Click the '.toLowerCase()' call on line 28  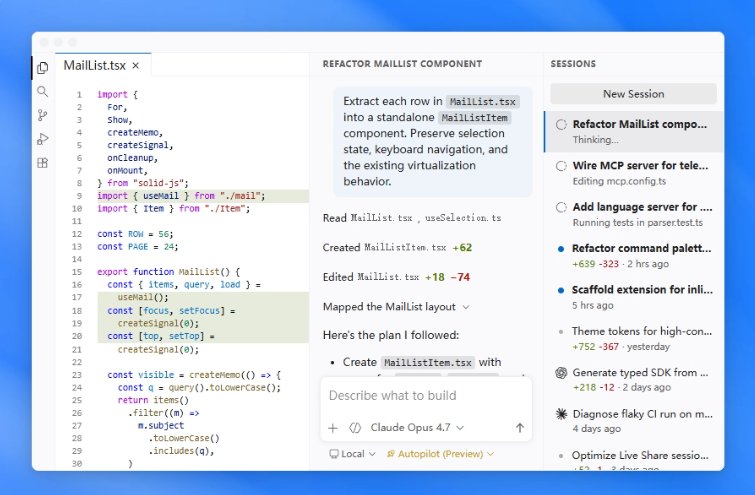184,438
